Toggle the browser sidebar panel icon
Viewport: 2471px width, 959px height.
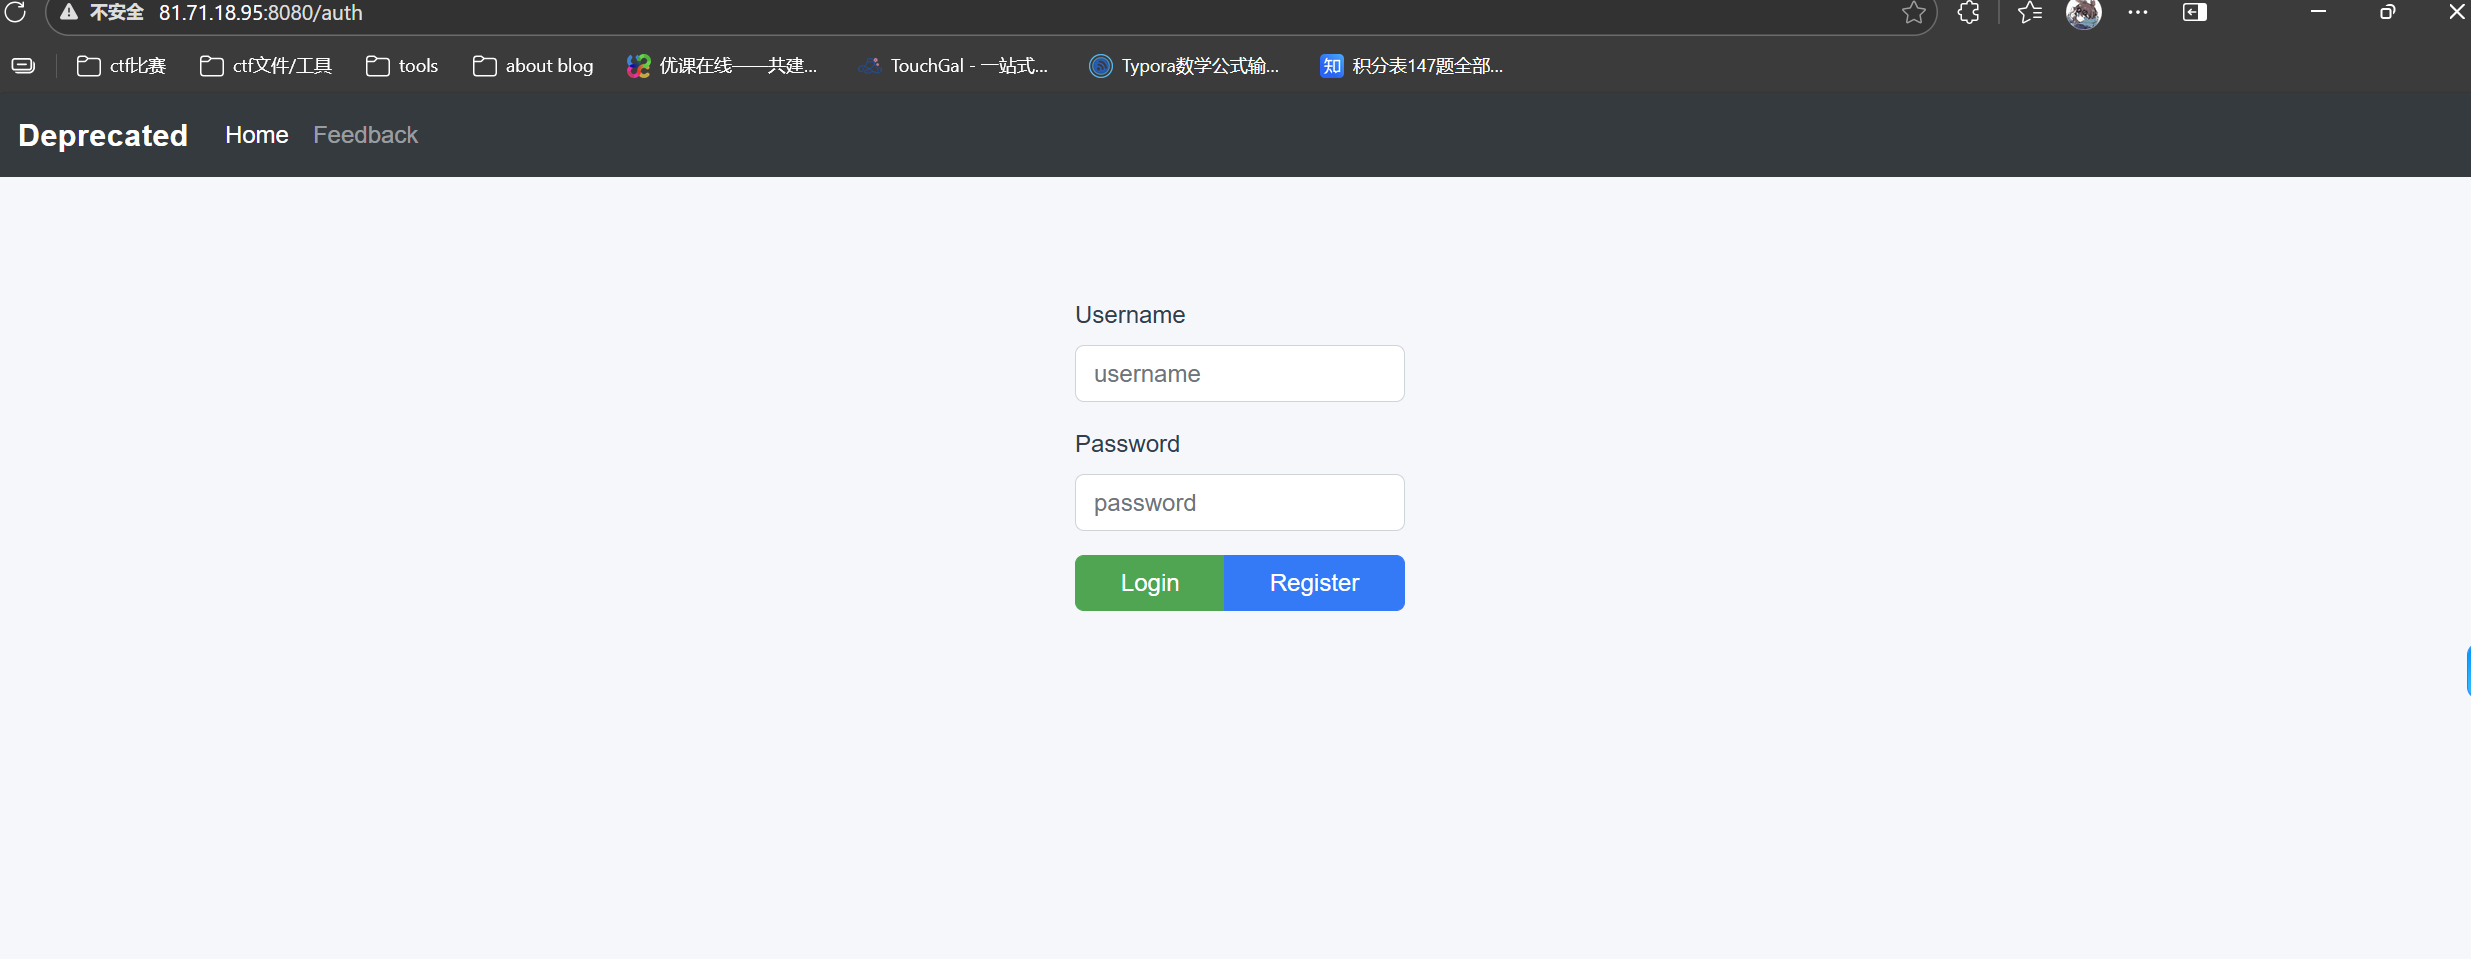tap(2195, 12)
